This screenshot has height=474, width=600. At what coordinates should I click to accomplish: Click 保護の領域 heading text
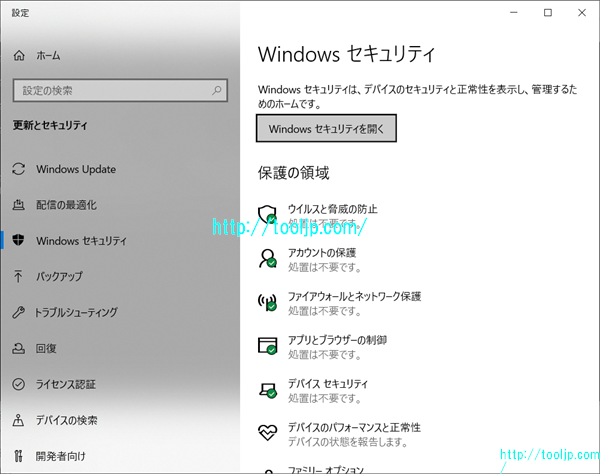pos(293,173)
